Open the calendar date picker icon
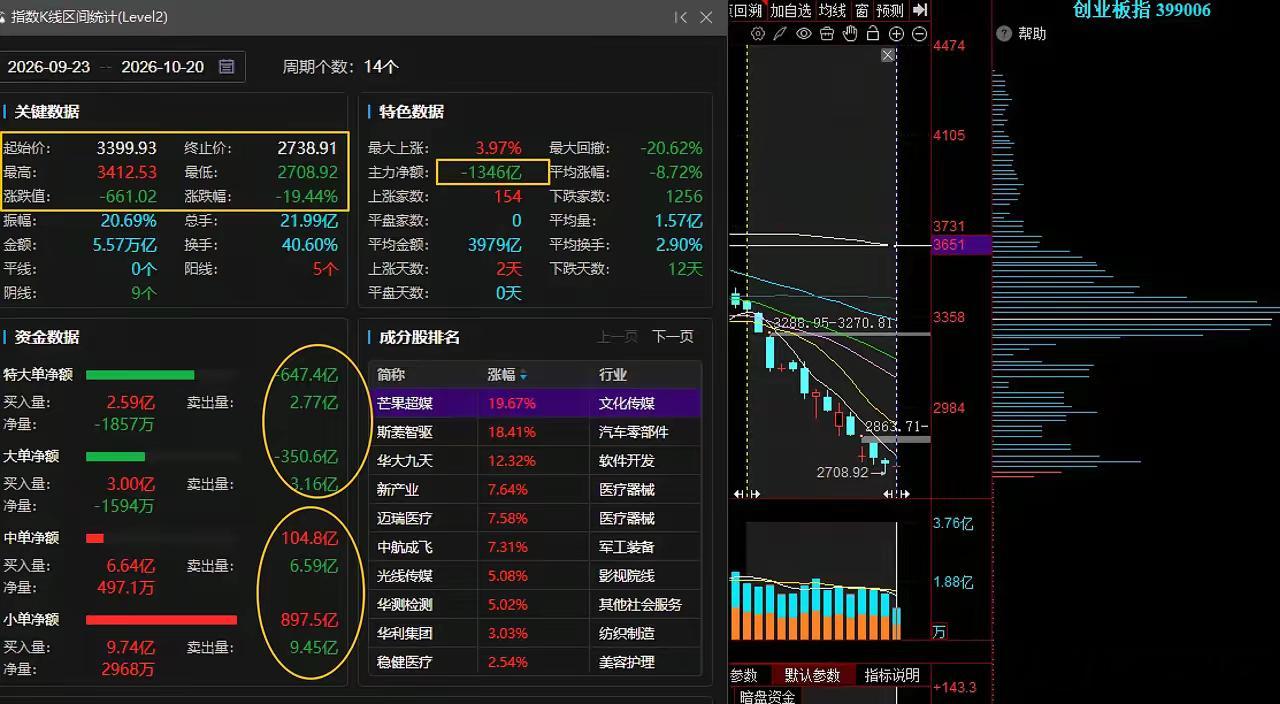The image size is (1280, 704). [227, 66]
